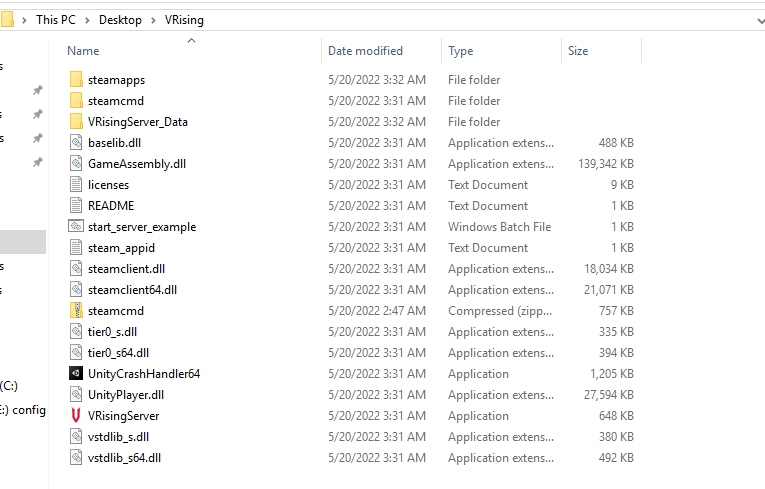Click the GameAssembly.dll file icon
The height and width of the screenshot is (489, 765).
pyautogui.click(x=76, y=163)
